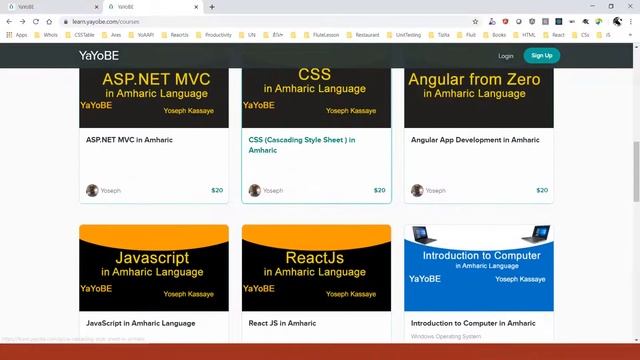Click the YaYoBE site logo
This screenshot has height=360, width=640.
(x=99, y=56)
